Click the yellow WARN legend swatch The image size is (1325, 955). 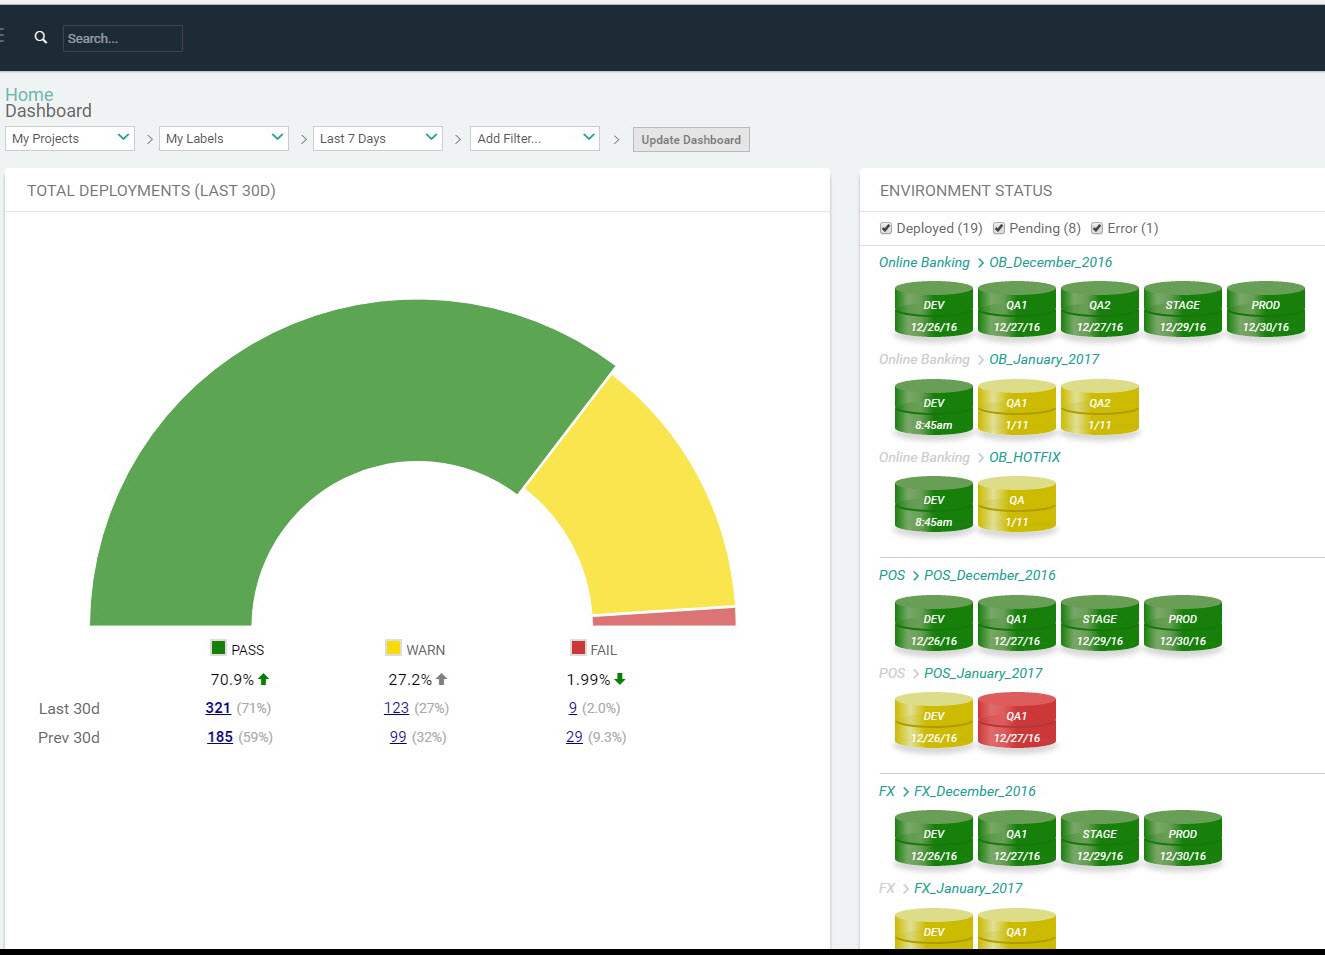[393, 649]
